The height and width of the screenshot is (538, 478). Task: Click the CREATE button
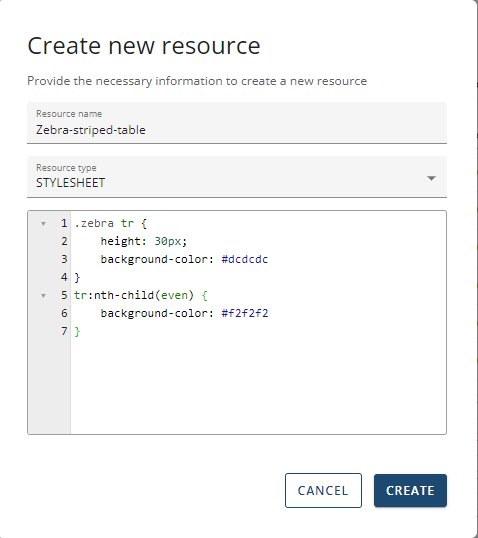pyautogui.click(x=410, y=491)
